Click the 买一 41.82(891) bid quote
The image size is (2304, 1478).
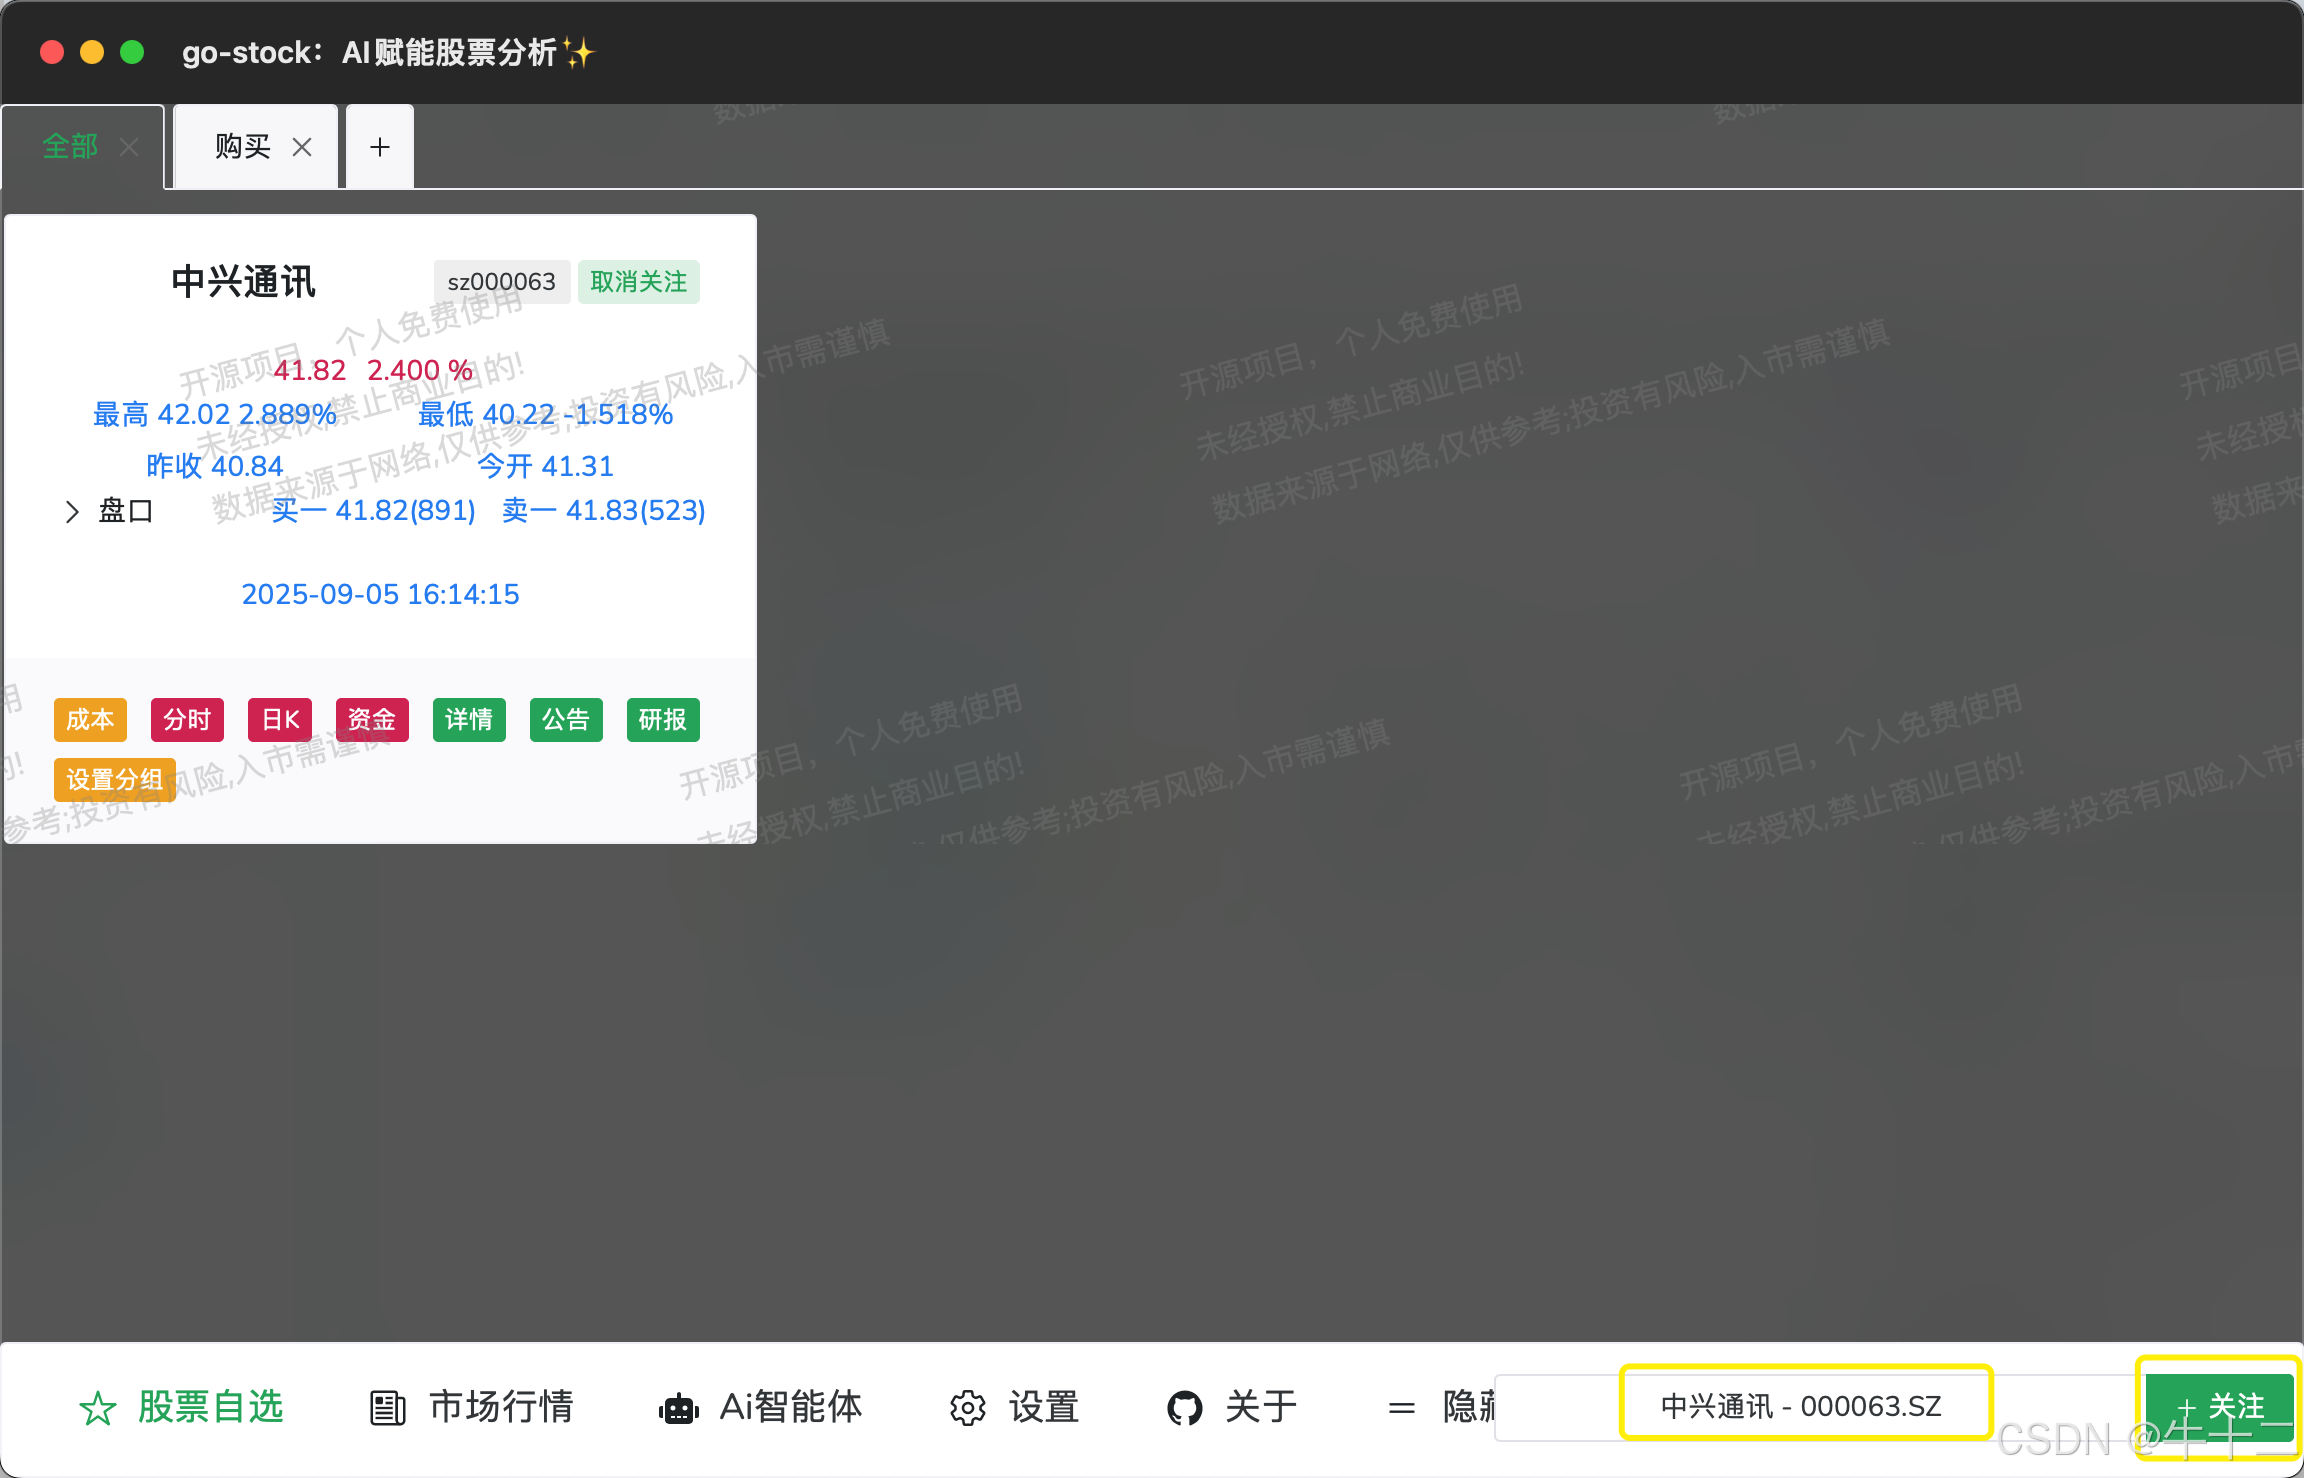[x=374, y=510]
